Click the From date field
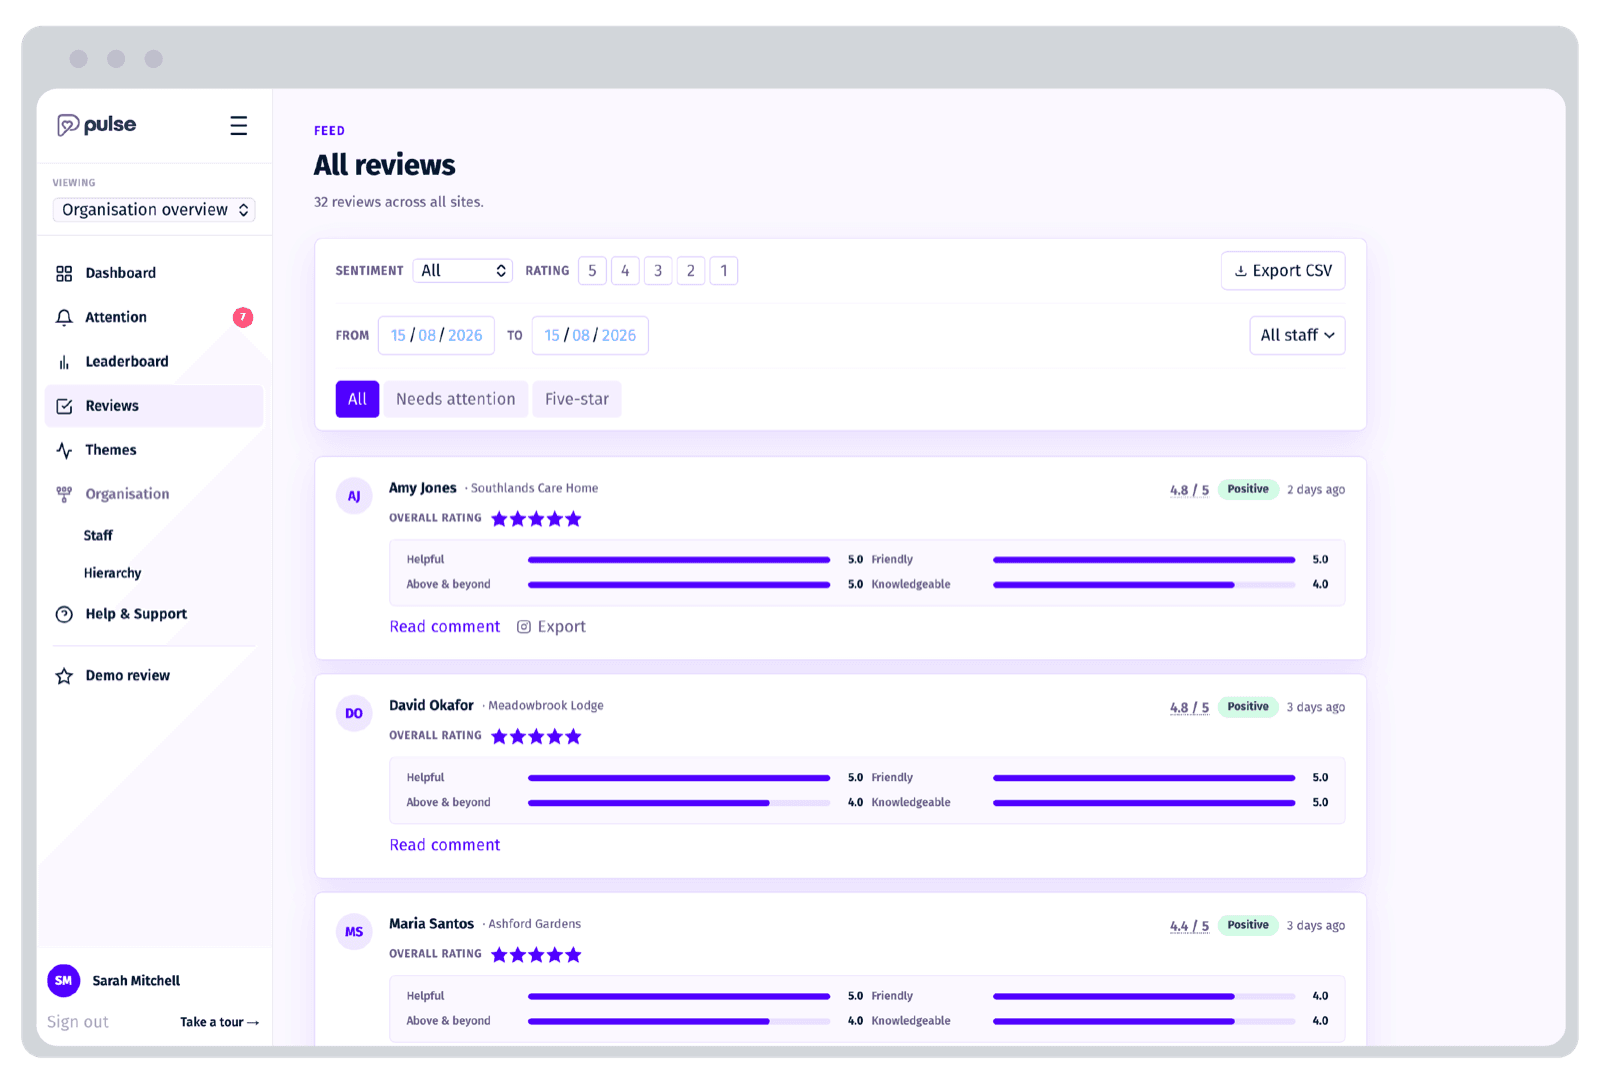This screenshot has height=1084, width=1600. click(436, 335)
